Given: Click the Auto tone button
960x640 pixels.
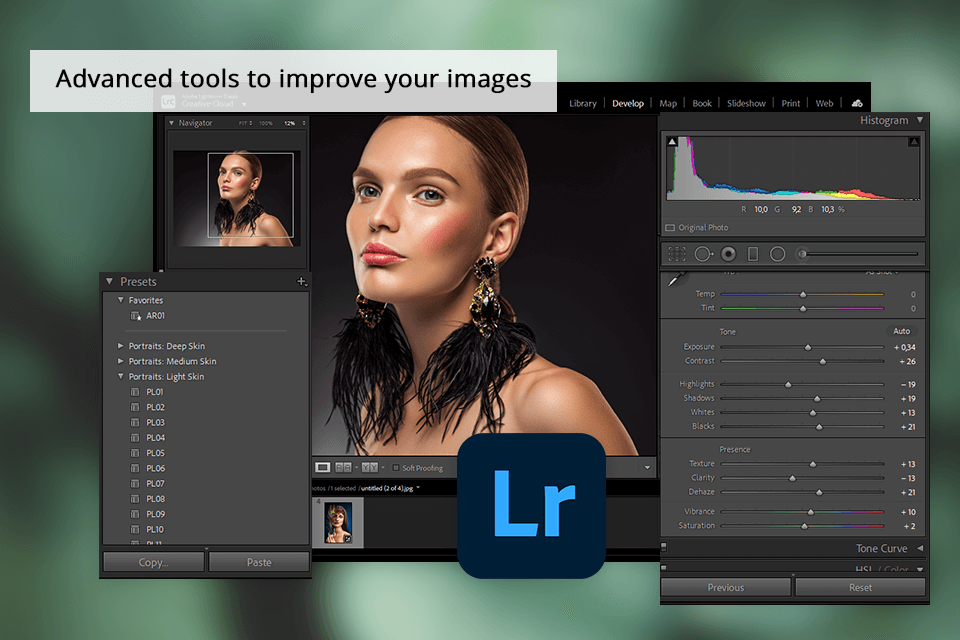Looking at the screenshot, I should click(x=901, y=331).
